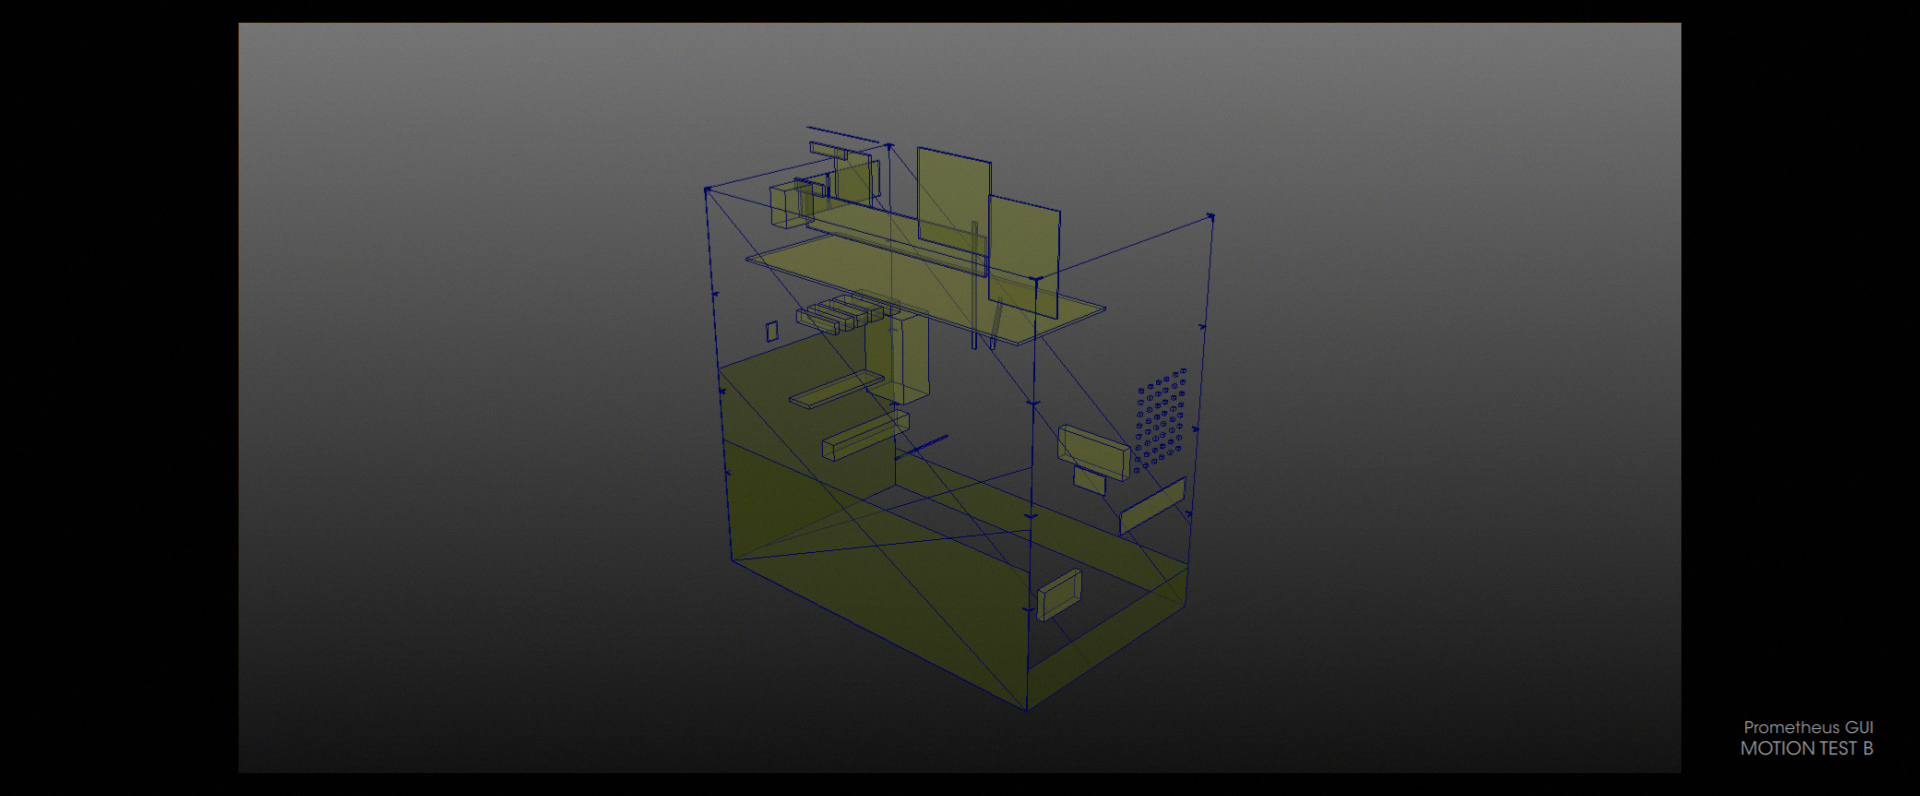Click the long slot panel below the dot grid

point(1152,505)
